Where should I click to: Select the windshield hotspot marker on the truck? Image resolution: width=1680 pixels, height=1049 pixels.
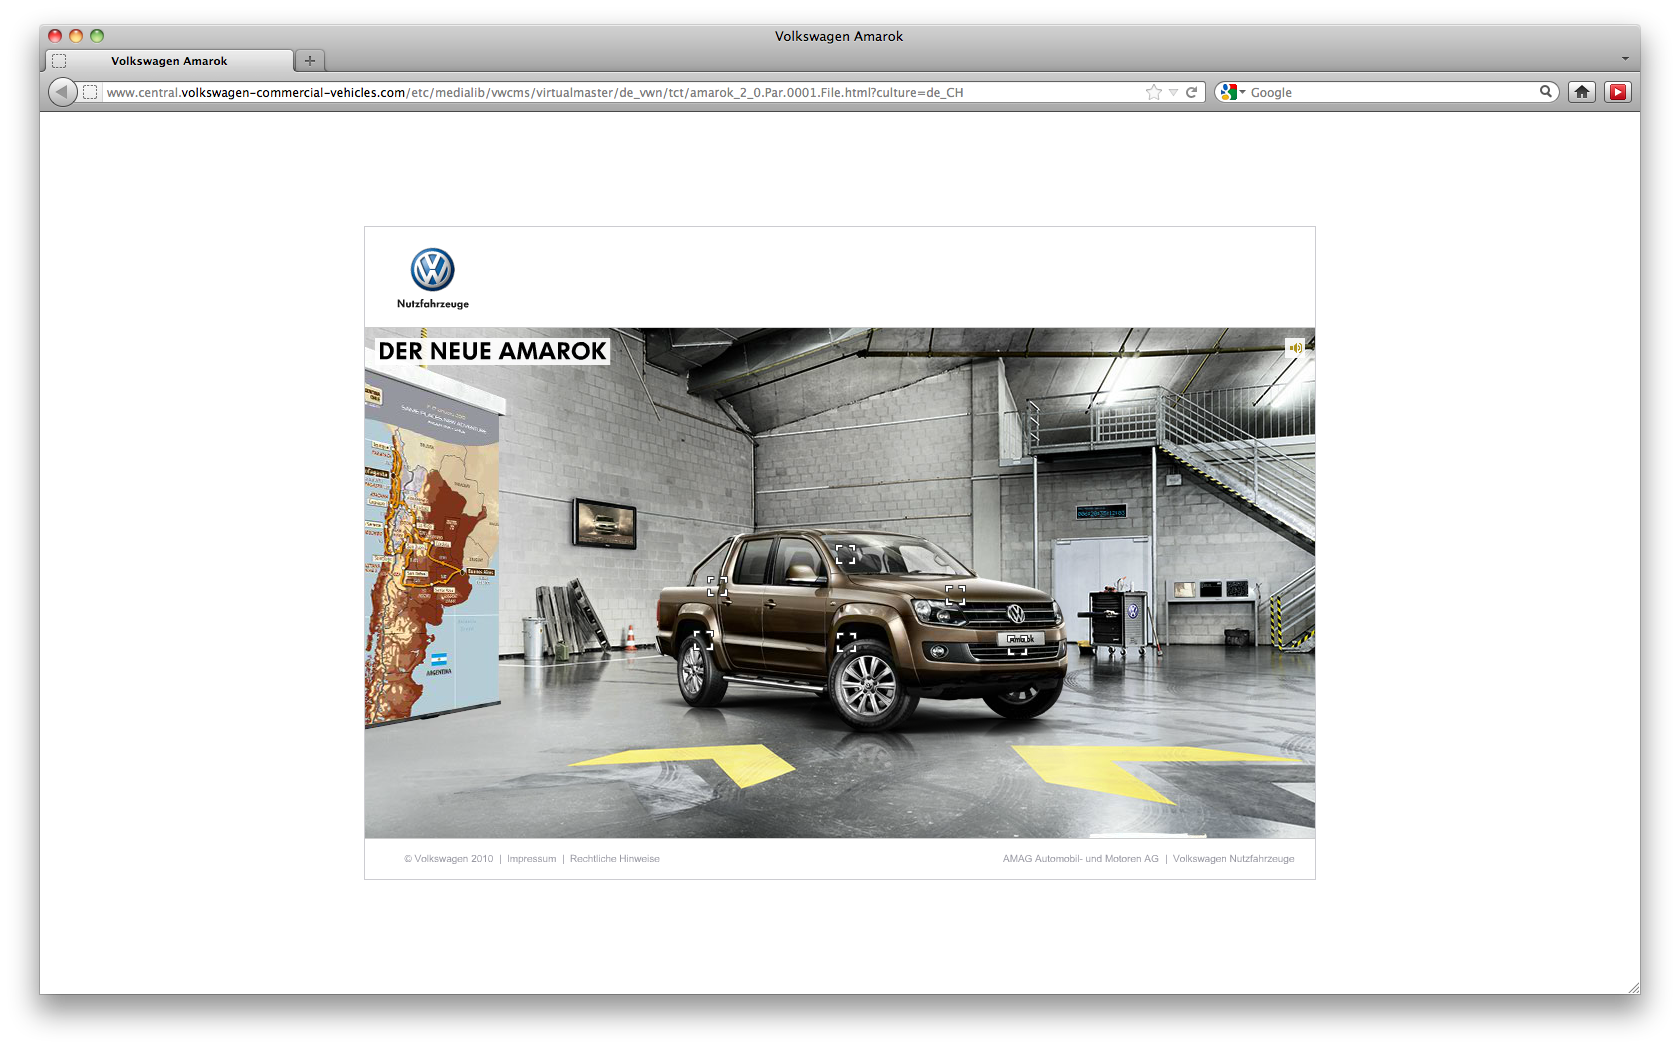coord(846,555)
